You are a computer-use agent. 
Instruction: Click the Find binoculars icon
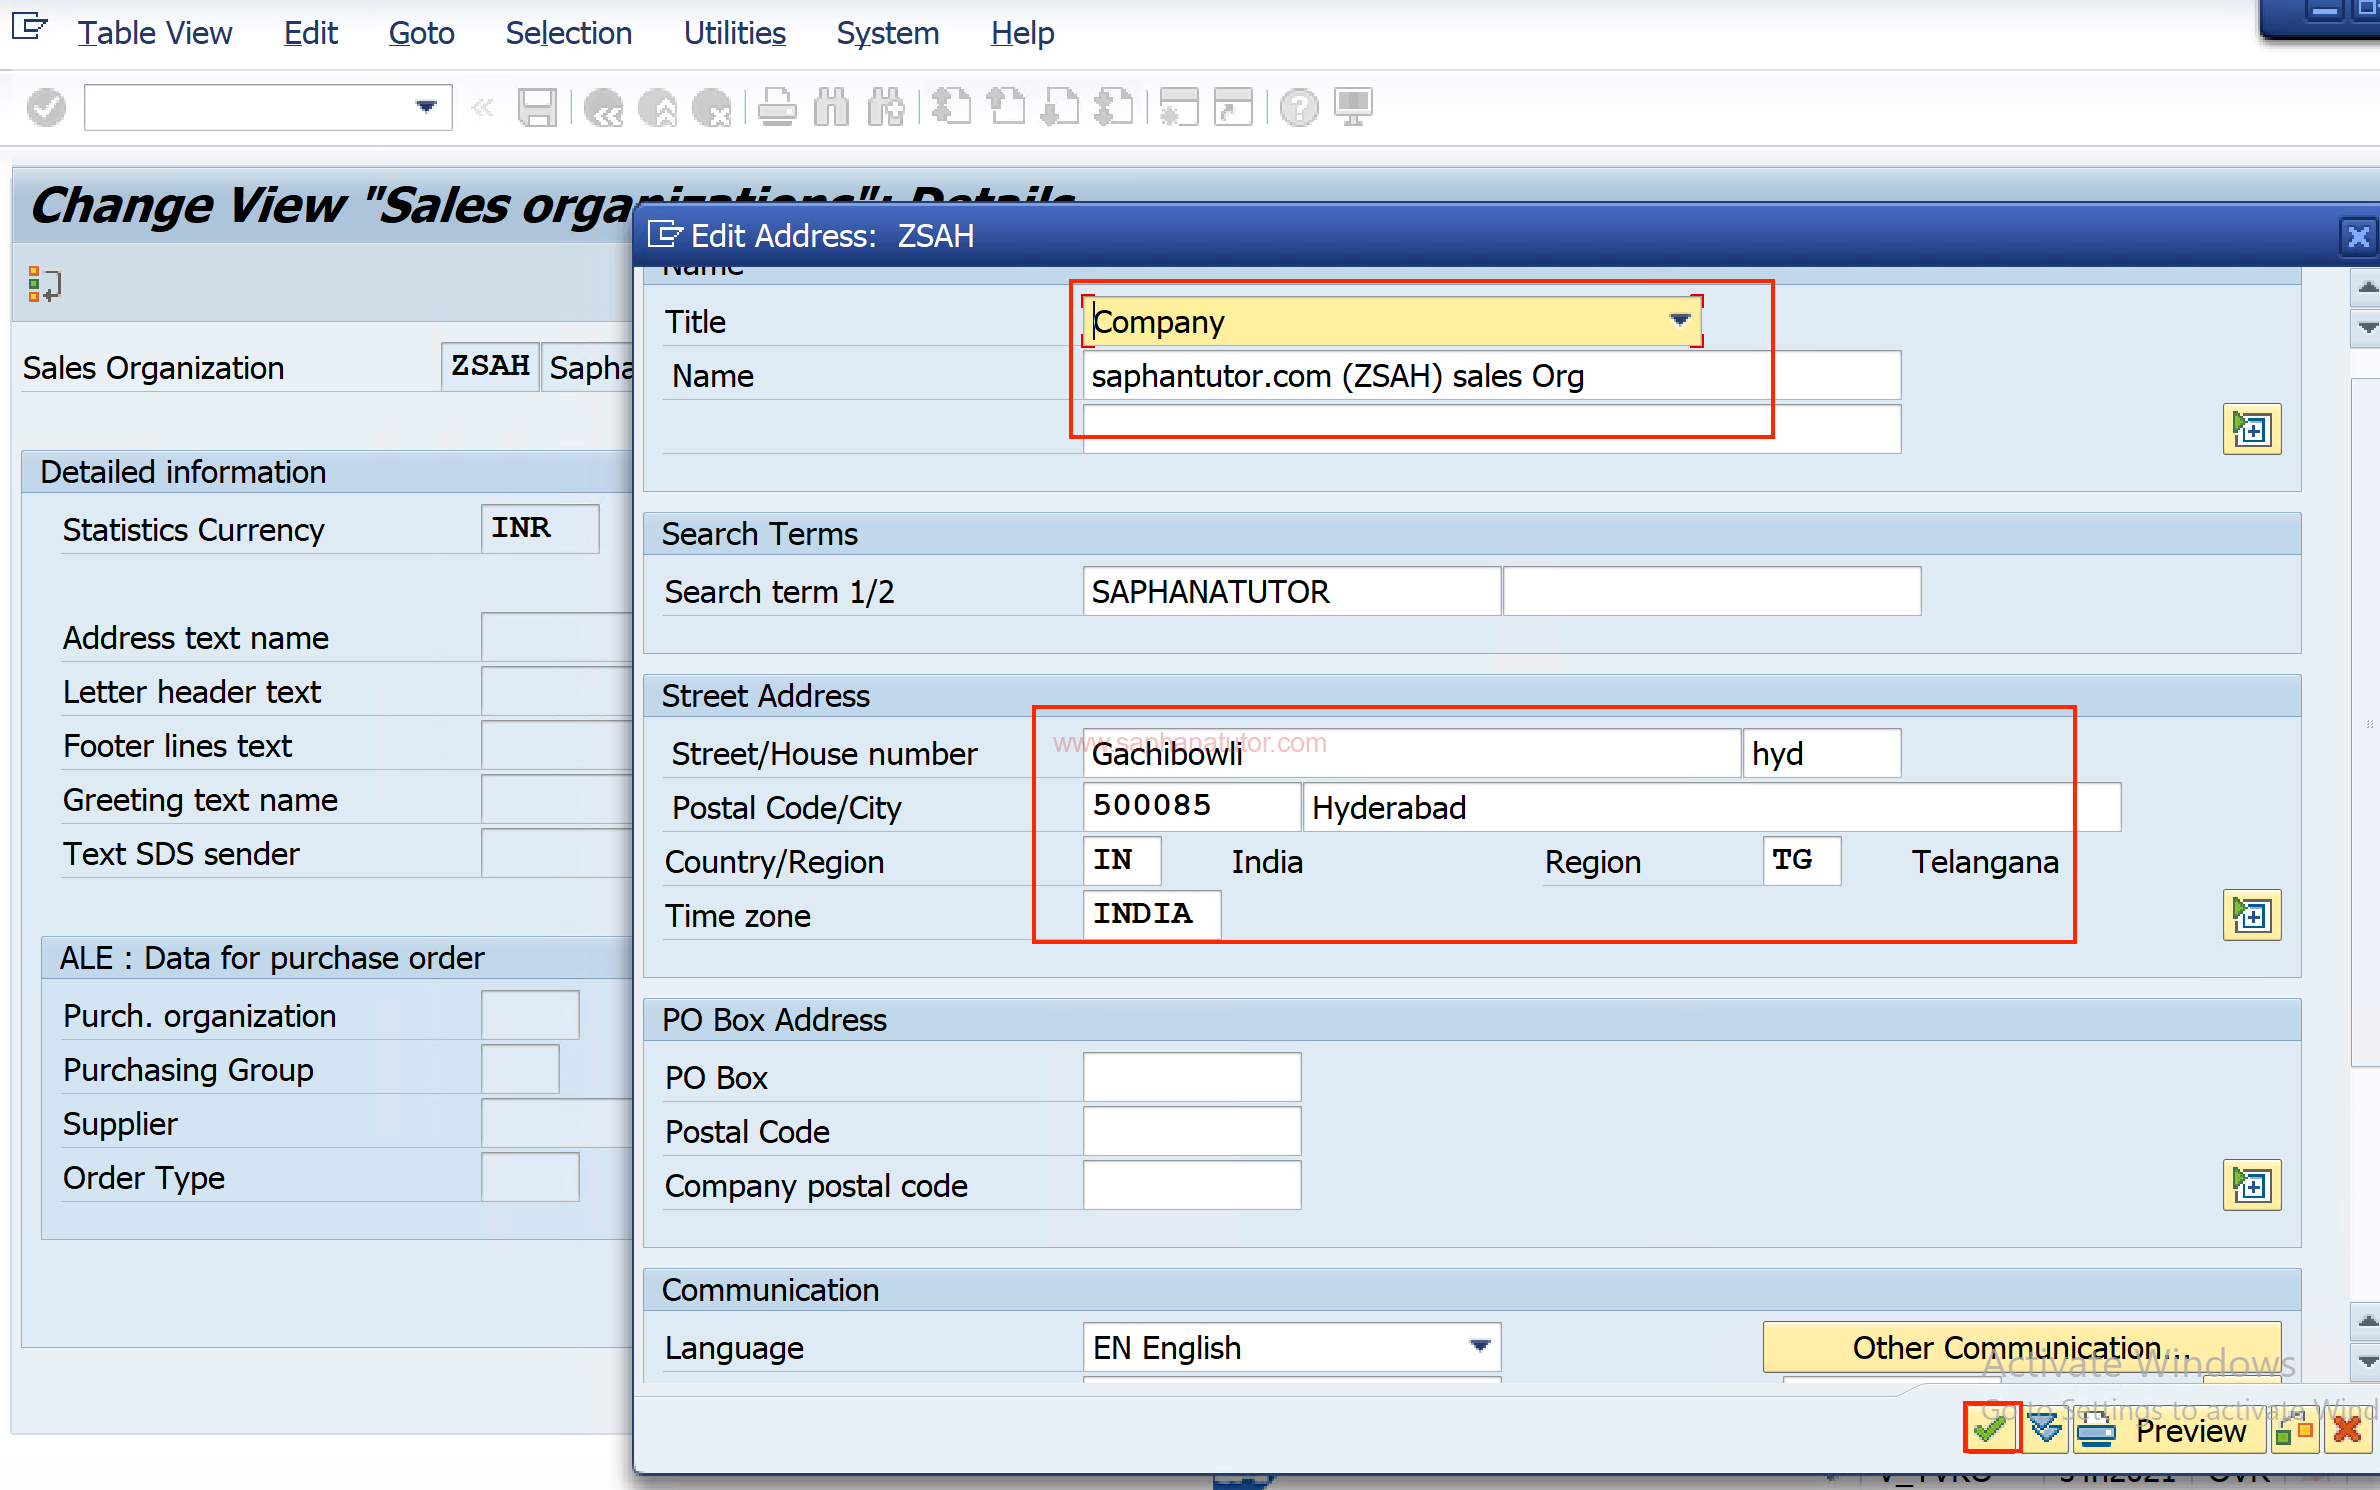(x=830, y=107)
